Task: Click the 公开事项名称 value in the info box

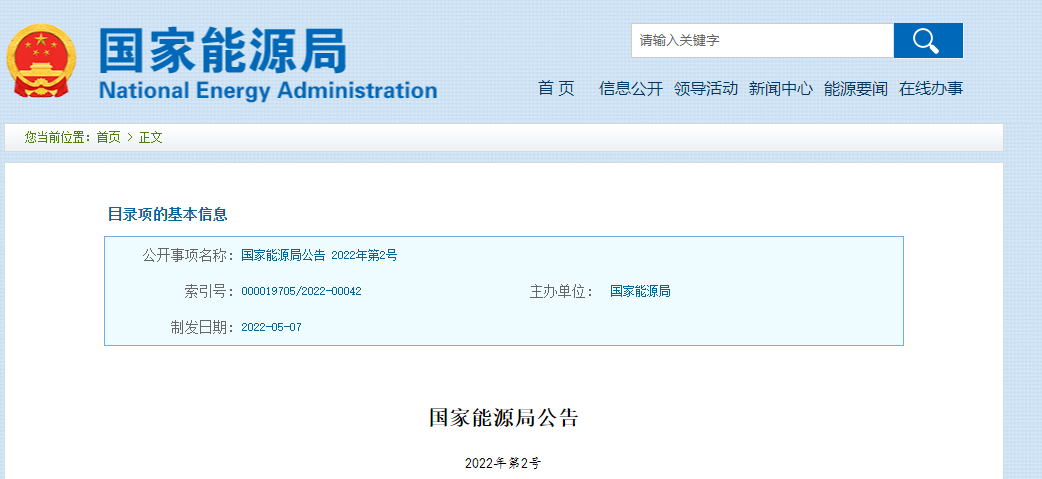Action: click(x=319, y=255)
